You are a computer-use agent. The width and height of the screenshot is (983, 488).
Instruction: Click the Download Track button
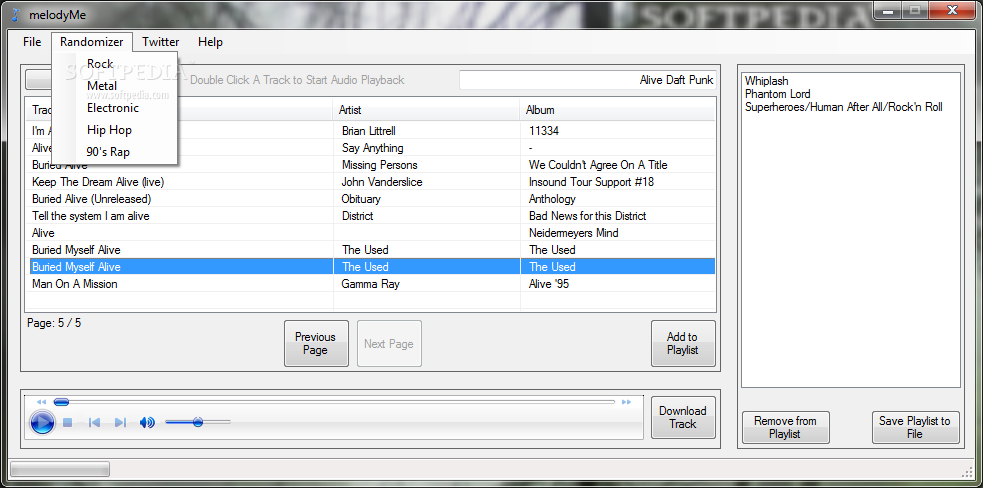point(683,418)
